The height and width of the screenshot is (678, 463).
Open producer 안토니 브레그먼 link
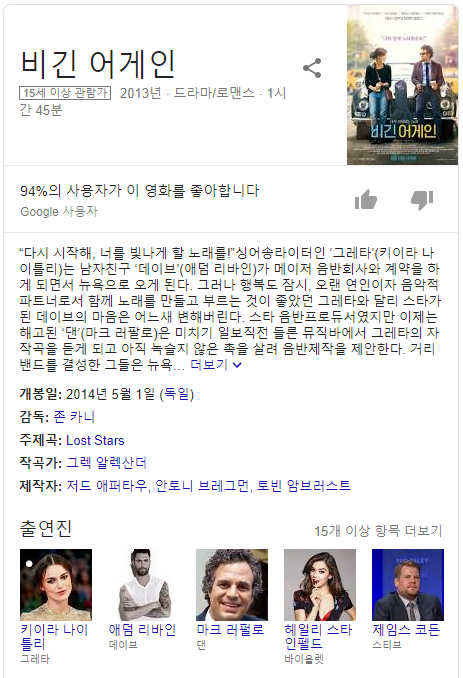202,486
